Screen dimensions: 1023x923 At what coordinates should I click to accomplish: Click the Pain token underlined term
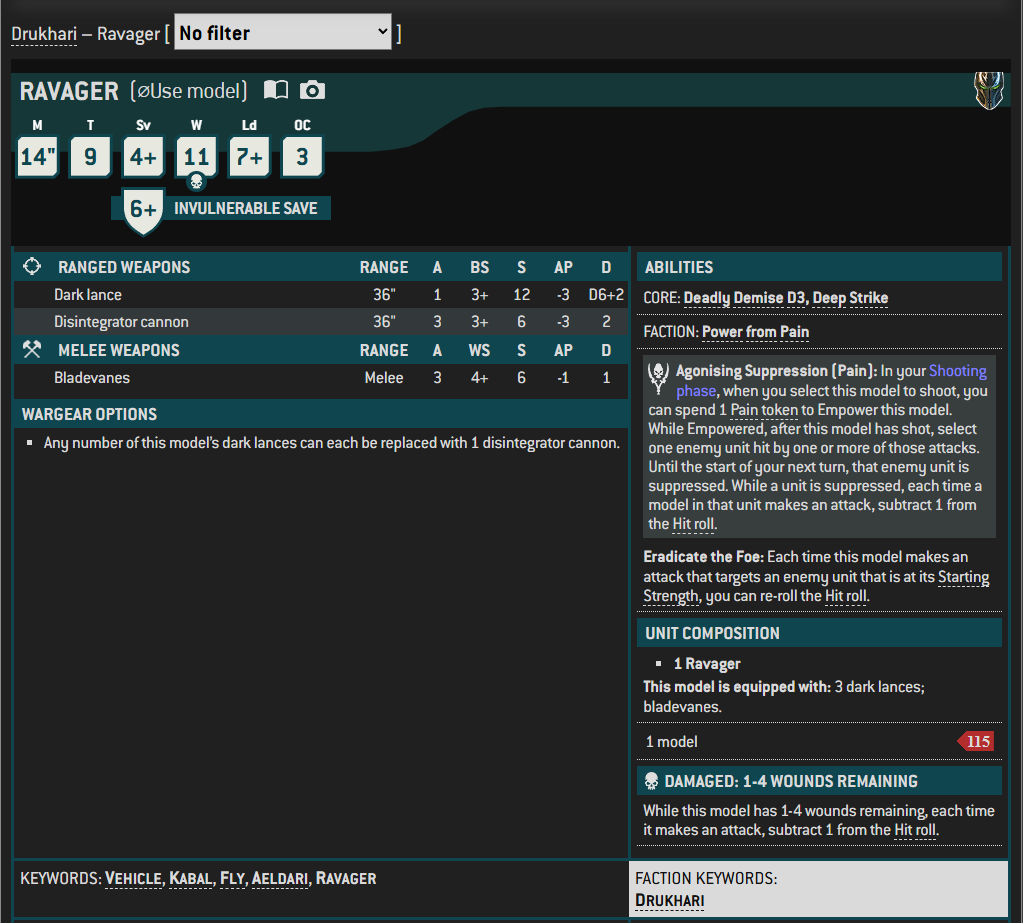tap(764, 410)
